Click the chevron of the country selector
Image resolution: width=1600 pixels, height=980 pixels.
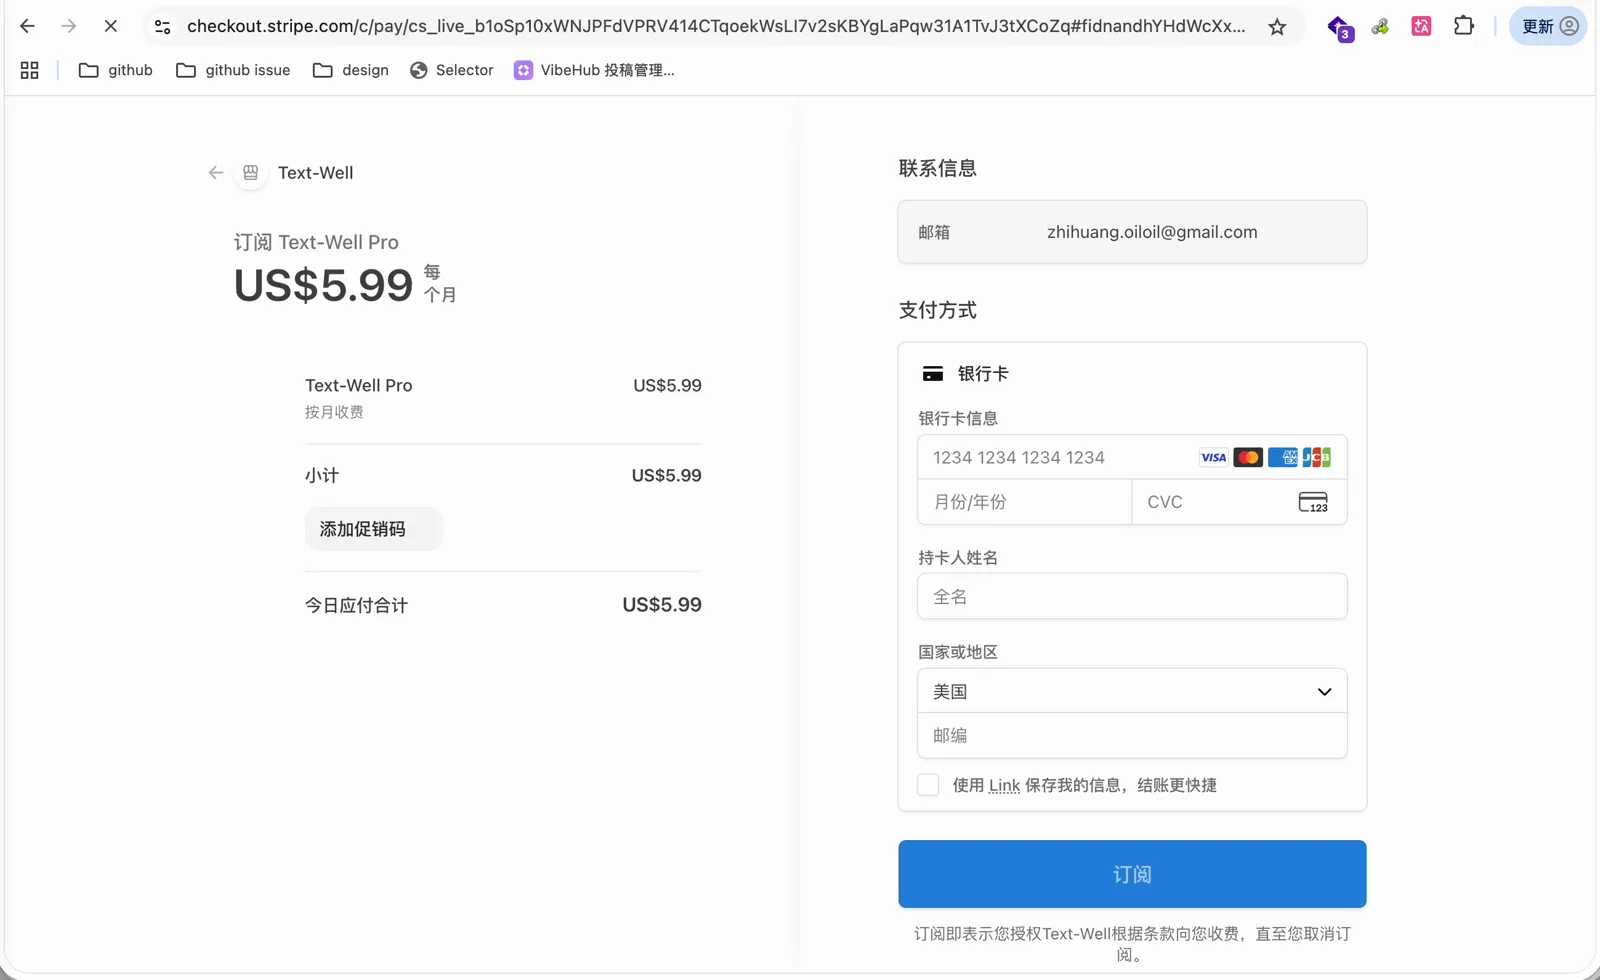coord(1324,692)
